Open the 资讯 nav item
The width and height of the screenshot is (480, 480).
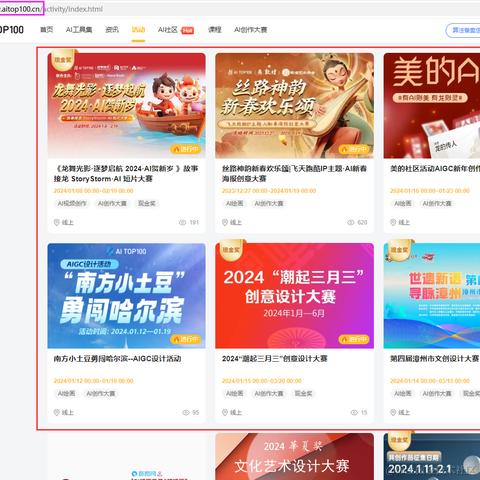[112, 30]
